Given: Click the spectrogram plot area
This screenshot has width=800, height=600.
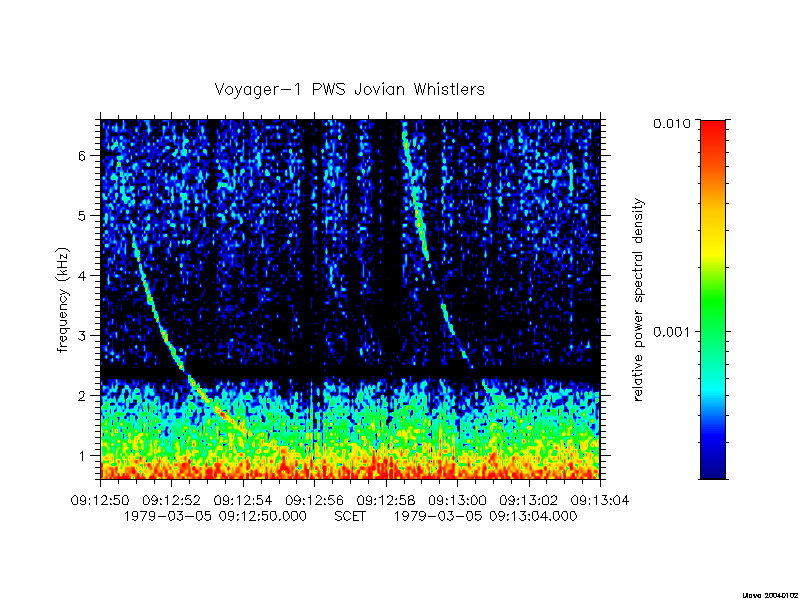Looking at the screenshot, I should coord(350,299).
